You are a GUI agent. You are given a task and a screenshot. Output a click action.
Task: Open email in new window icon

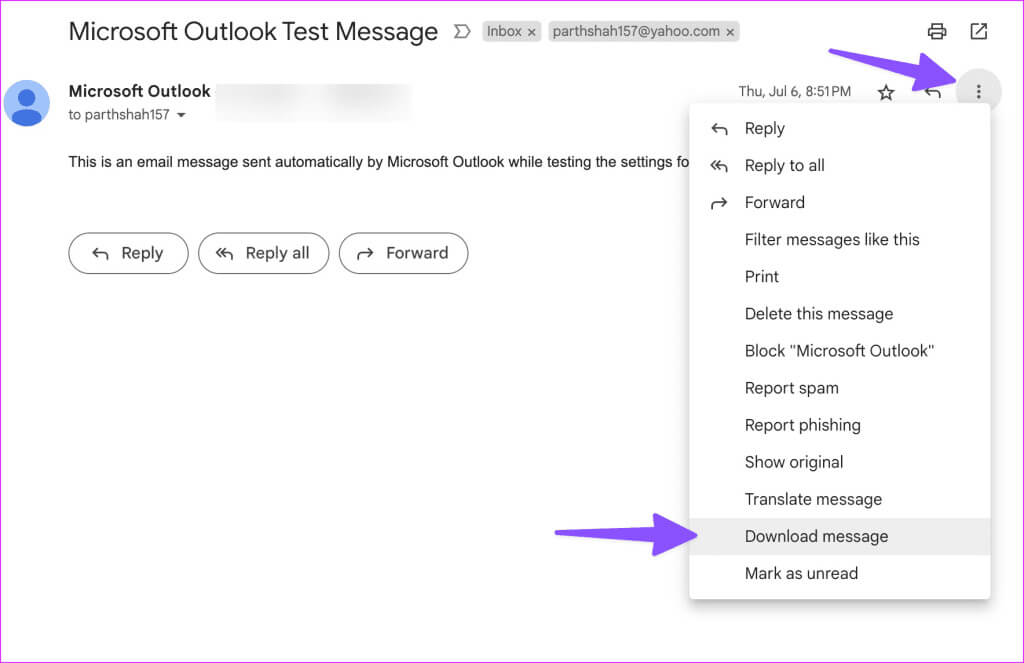click(x=978, y=31)
